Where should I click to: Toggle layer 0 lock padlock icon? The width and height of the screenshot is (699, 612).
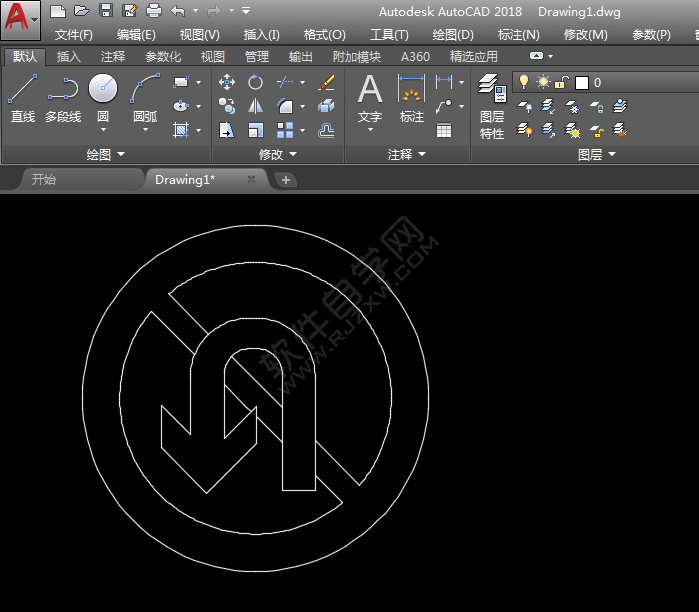(x=562, y=82)
